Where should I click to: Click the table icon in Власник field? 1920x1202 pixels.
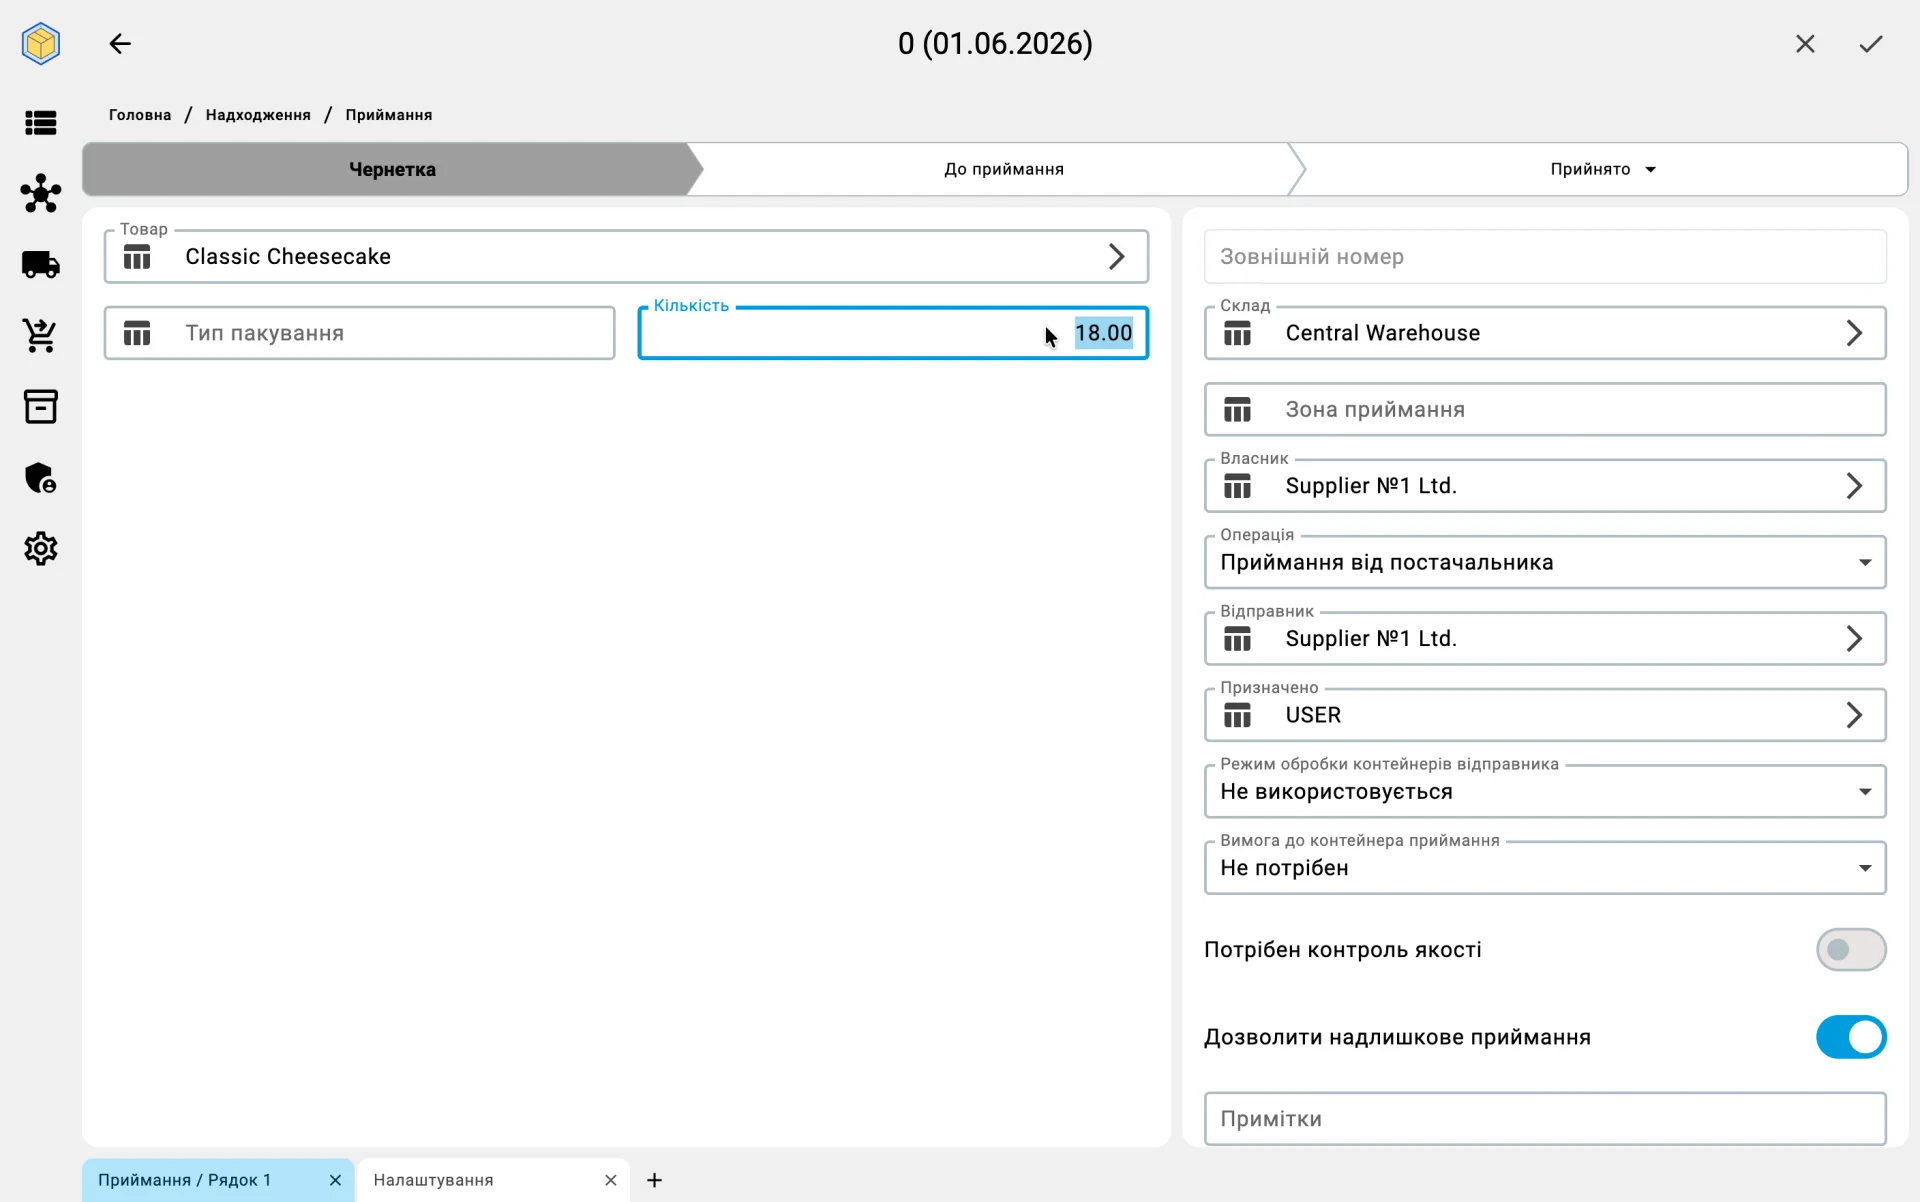(1238, 486)
